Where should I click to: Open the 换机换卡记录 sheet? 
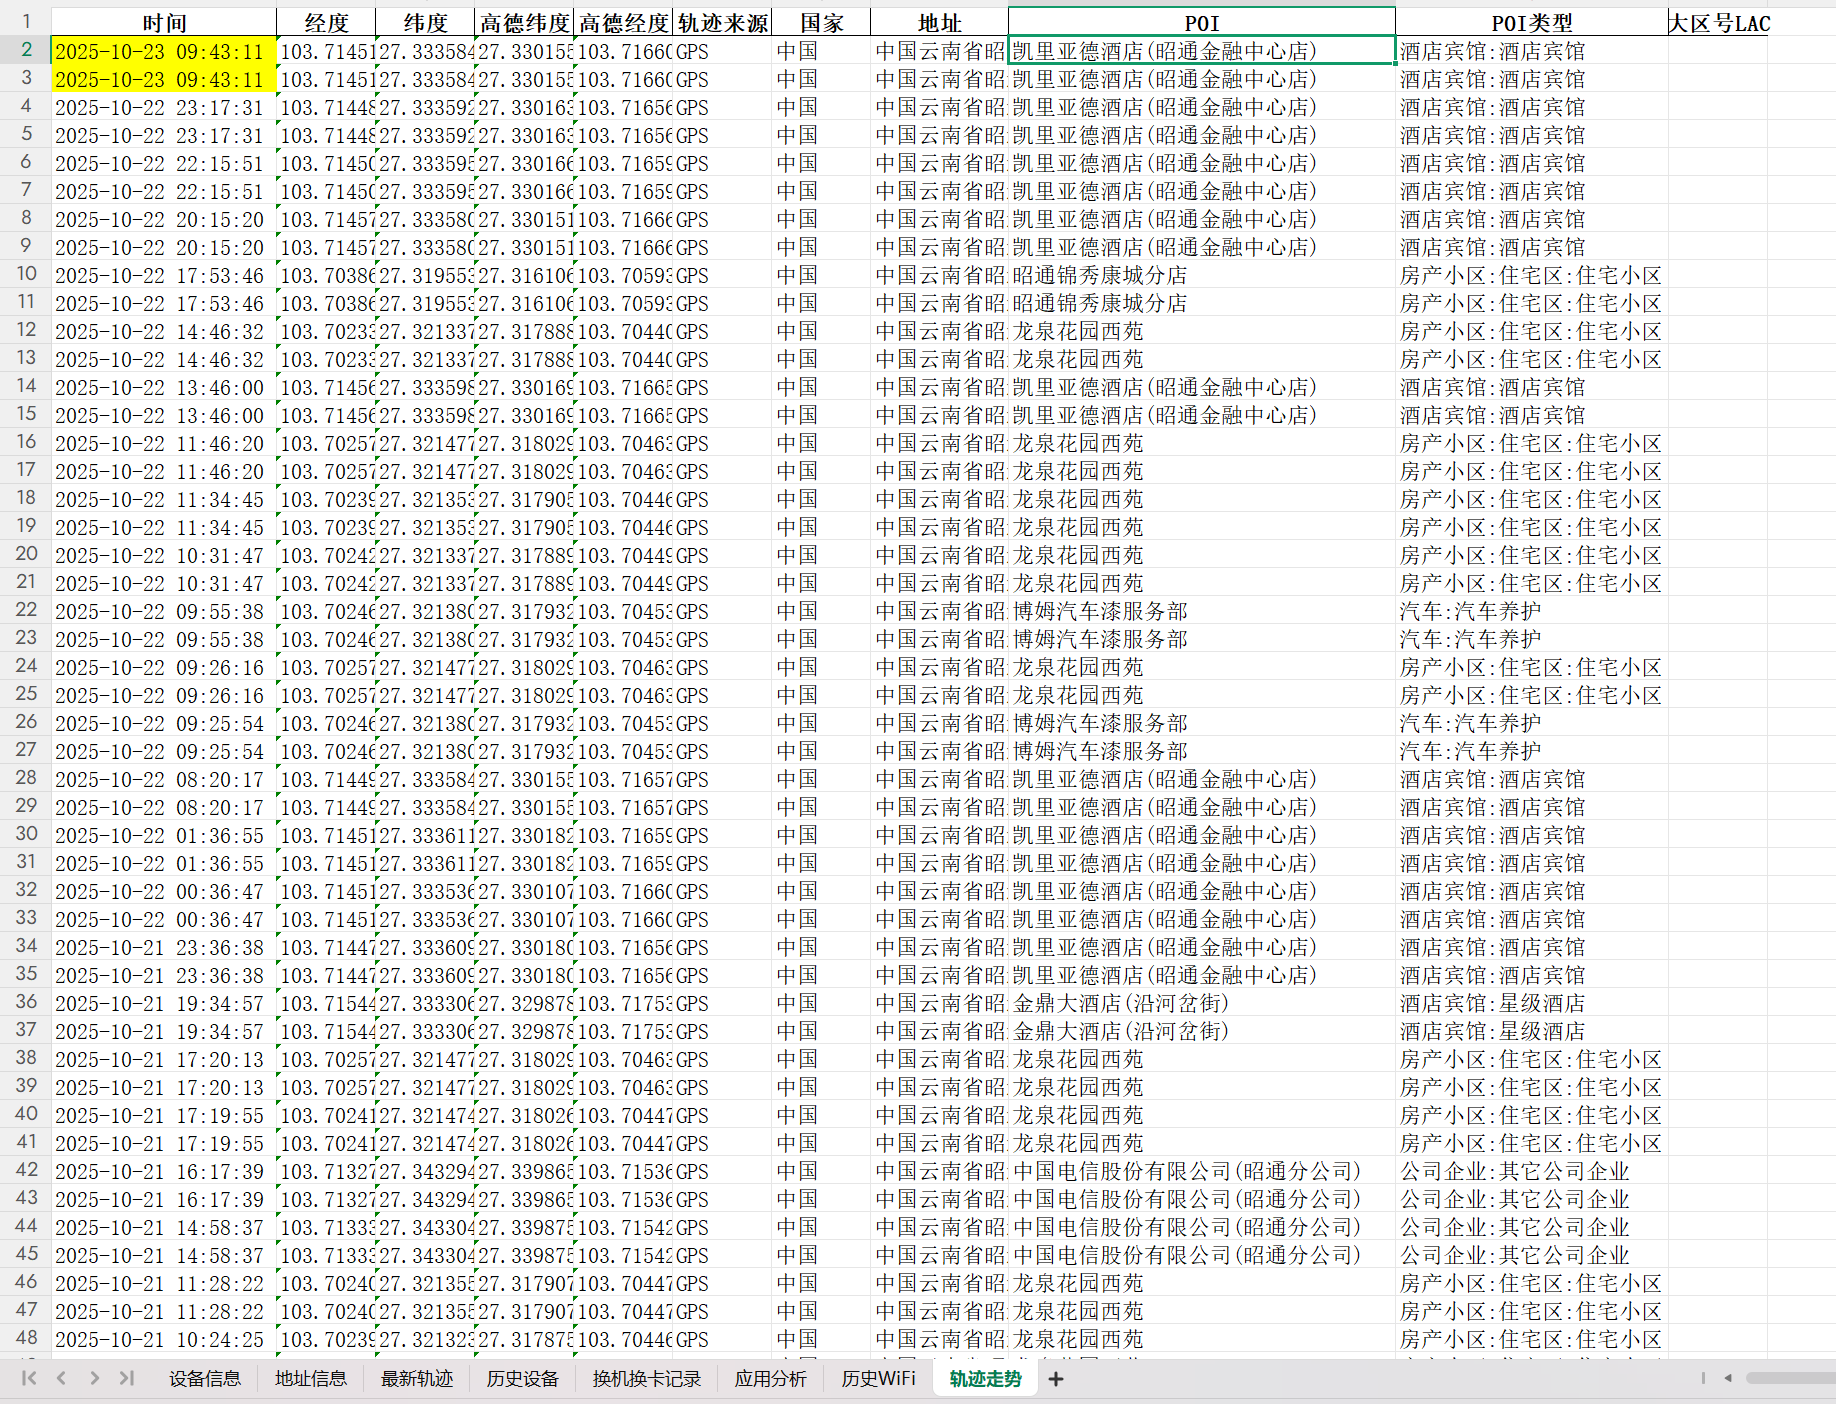(x=646, y=1379)
